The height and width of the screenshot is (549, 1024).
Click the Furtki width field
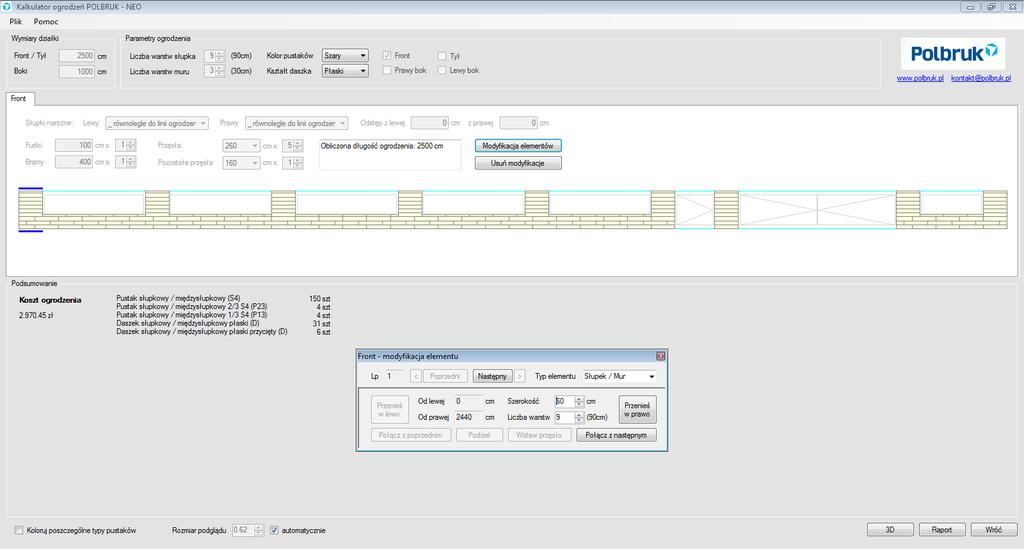[74, 145]
